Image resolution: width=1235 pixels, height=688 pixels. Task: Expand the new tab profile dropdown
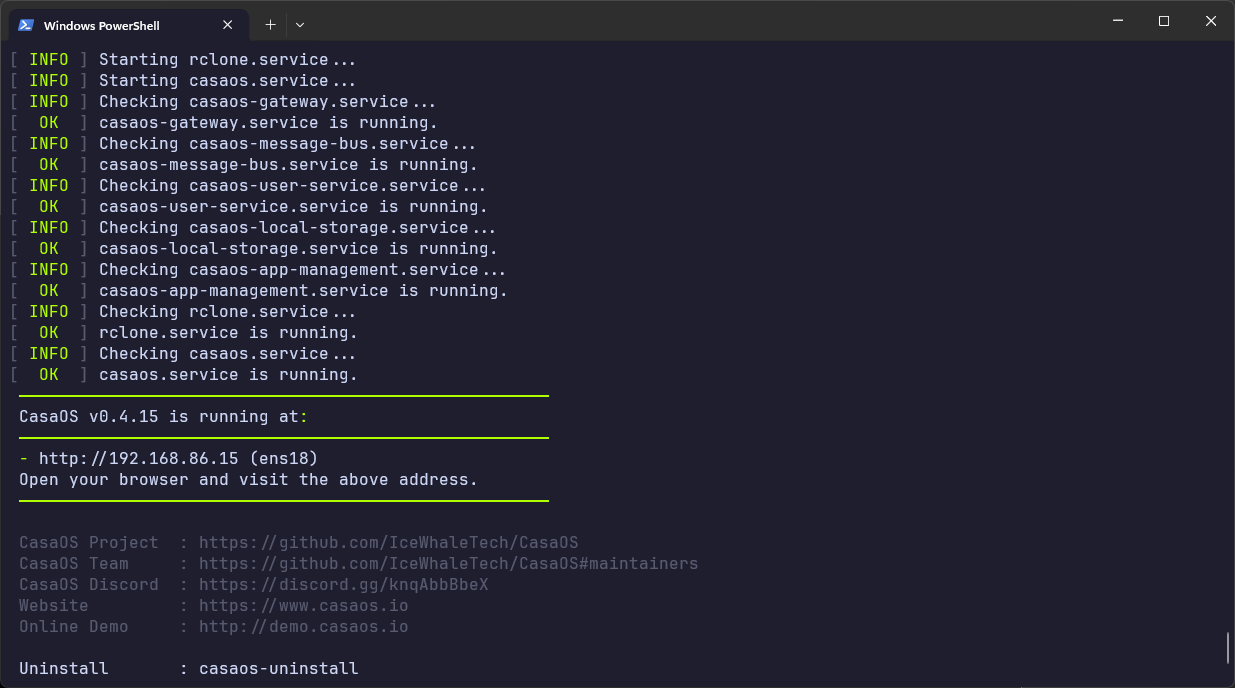[x=300, y=24]
